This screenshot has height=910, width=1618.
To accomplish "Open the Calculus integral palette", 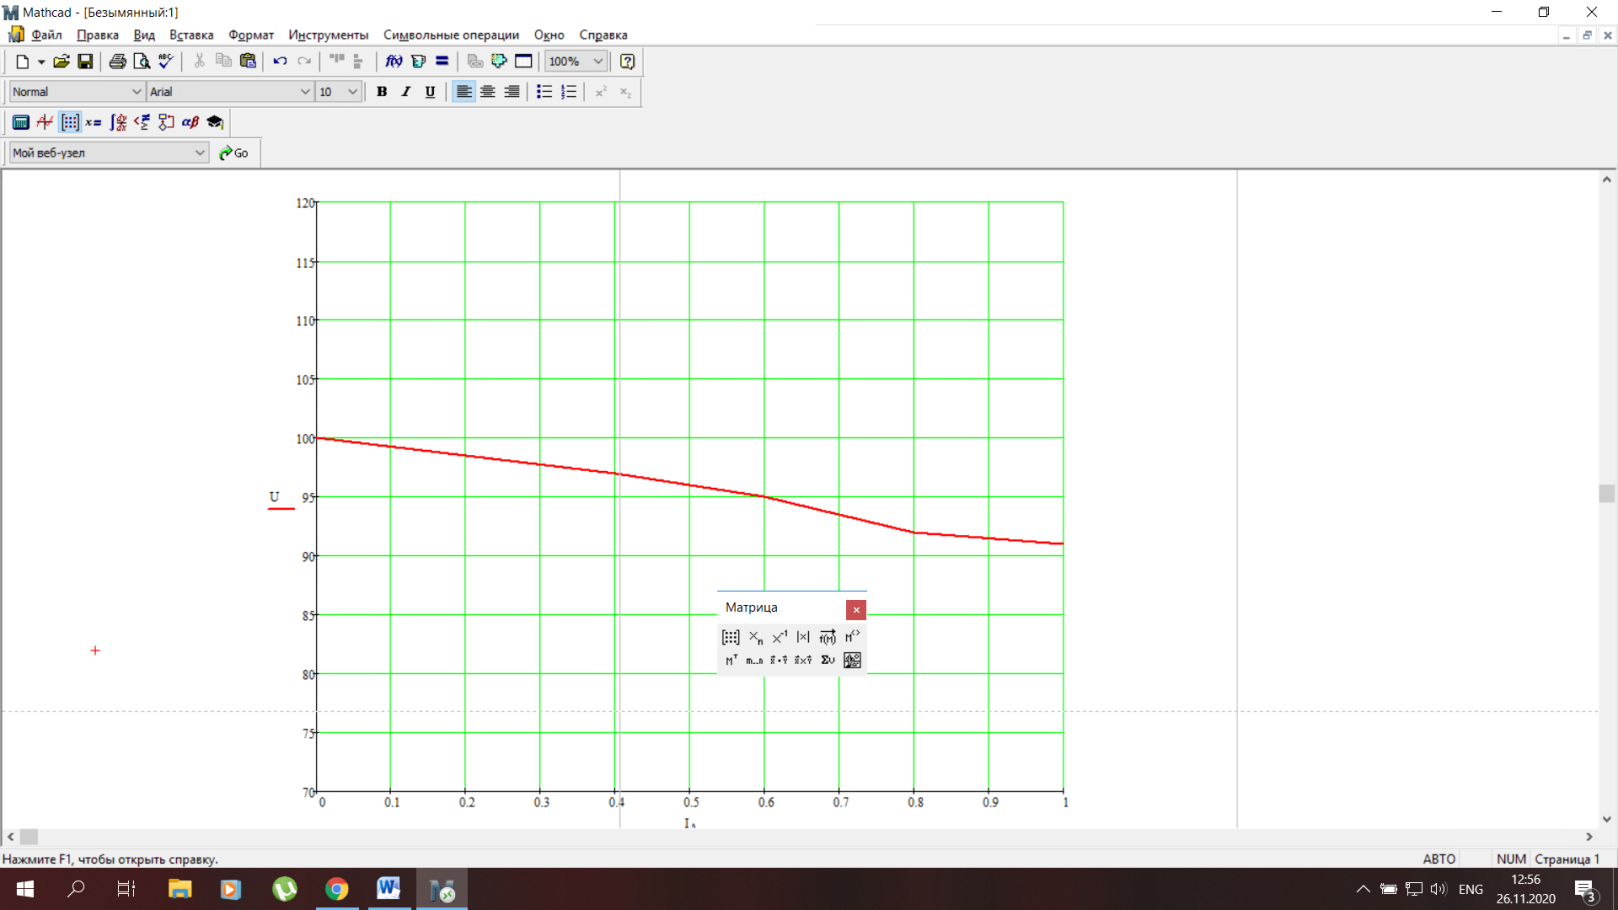I will [118, 122].
